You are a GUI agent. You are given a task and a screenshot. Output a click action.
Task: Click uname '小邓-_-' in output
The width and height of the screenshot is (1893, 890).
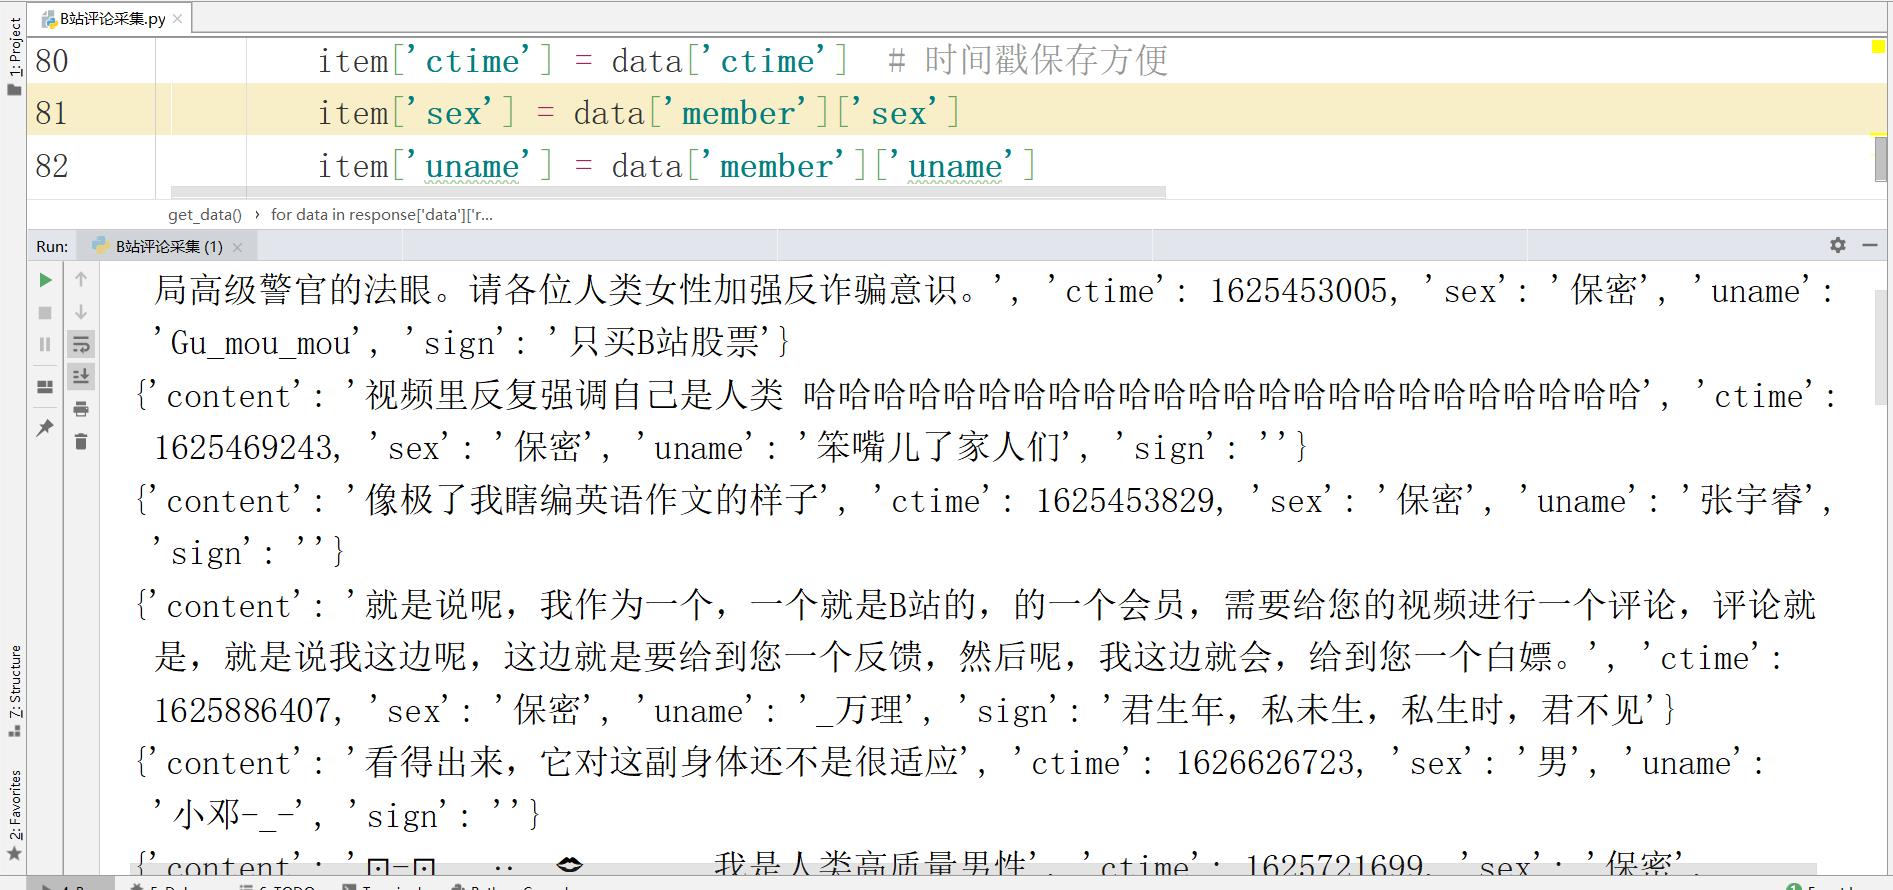click(x=232, y=816)
